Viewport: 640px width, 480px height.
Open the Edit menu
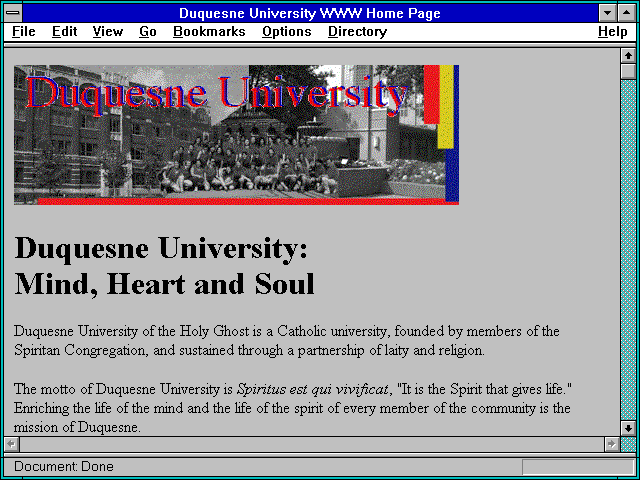pos(64,32)
